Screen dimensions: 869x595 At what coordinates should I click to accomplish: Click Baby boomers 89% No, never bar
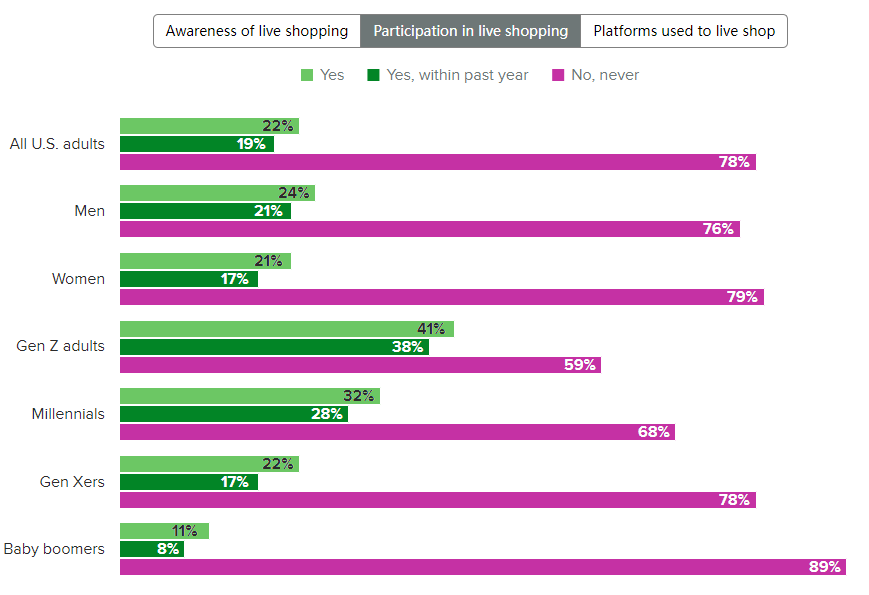click(x=482, y=567)
